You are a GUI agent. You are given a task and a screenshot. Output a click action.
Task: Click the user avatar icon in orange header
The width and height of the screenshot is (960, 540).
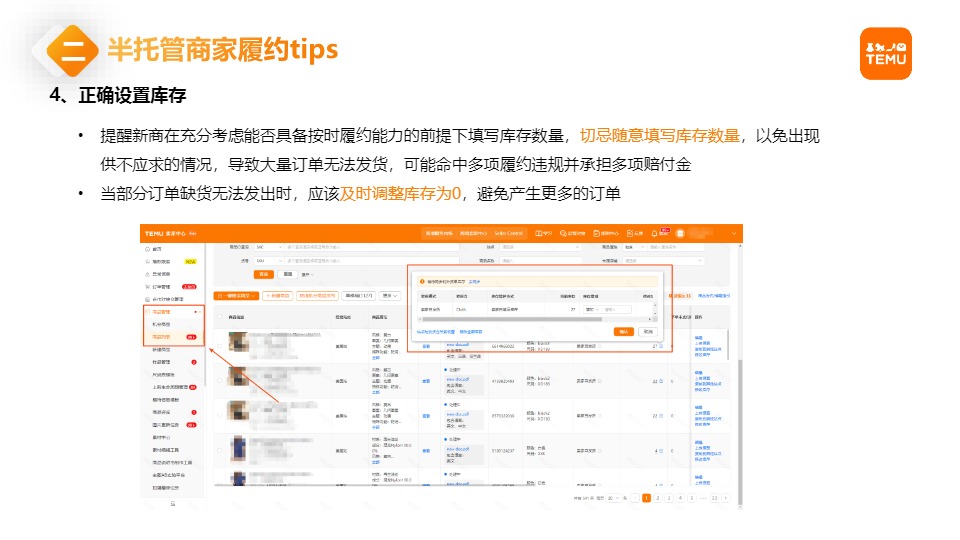679,233
